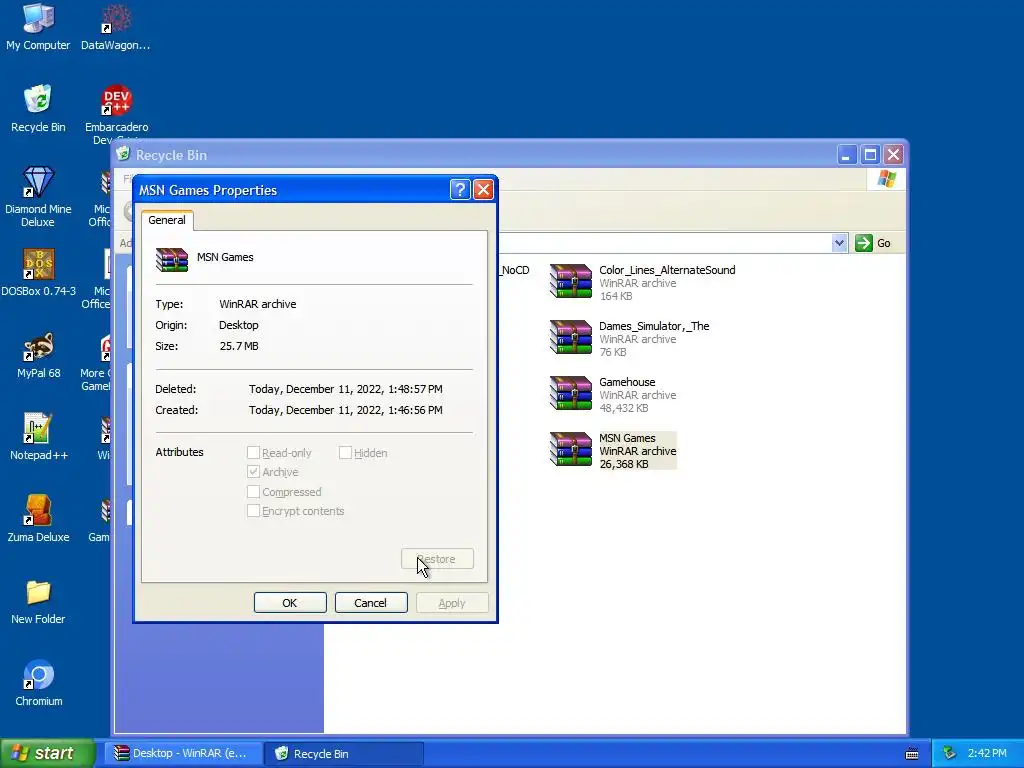This screenshot has height=768, width=1024.
Task: Click the Origin value Desktop
Action: point(239,325)
